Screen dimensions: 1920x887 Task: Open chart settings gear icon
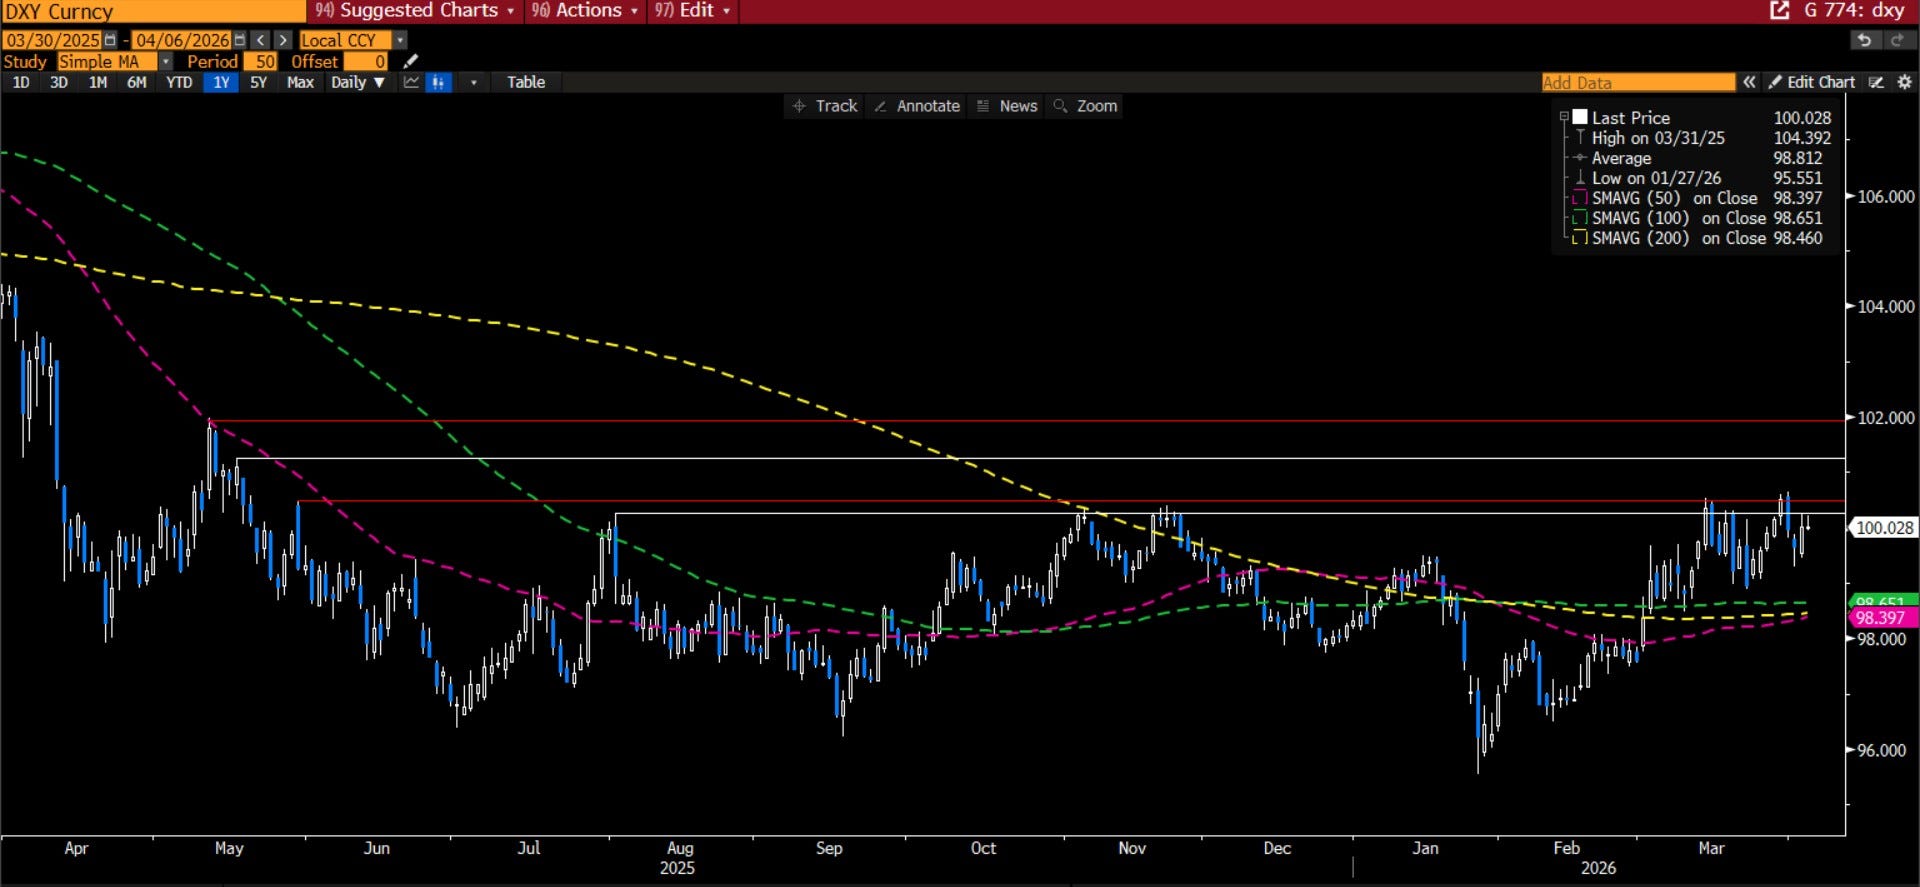pos(1904,82)
